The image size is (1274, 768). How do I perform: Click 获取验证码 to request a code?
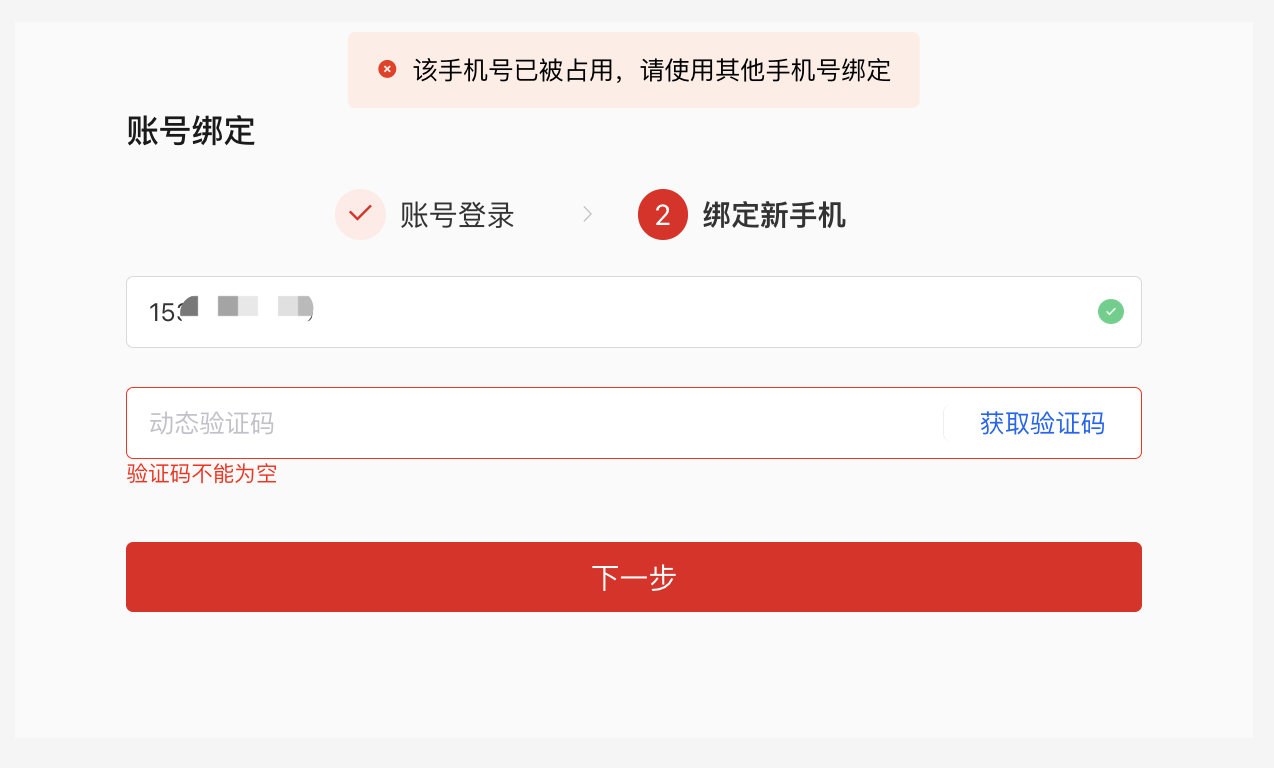[1042, 423]
